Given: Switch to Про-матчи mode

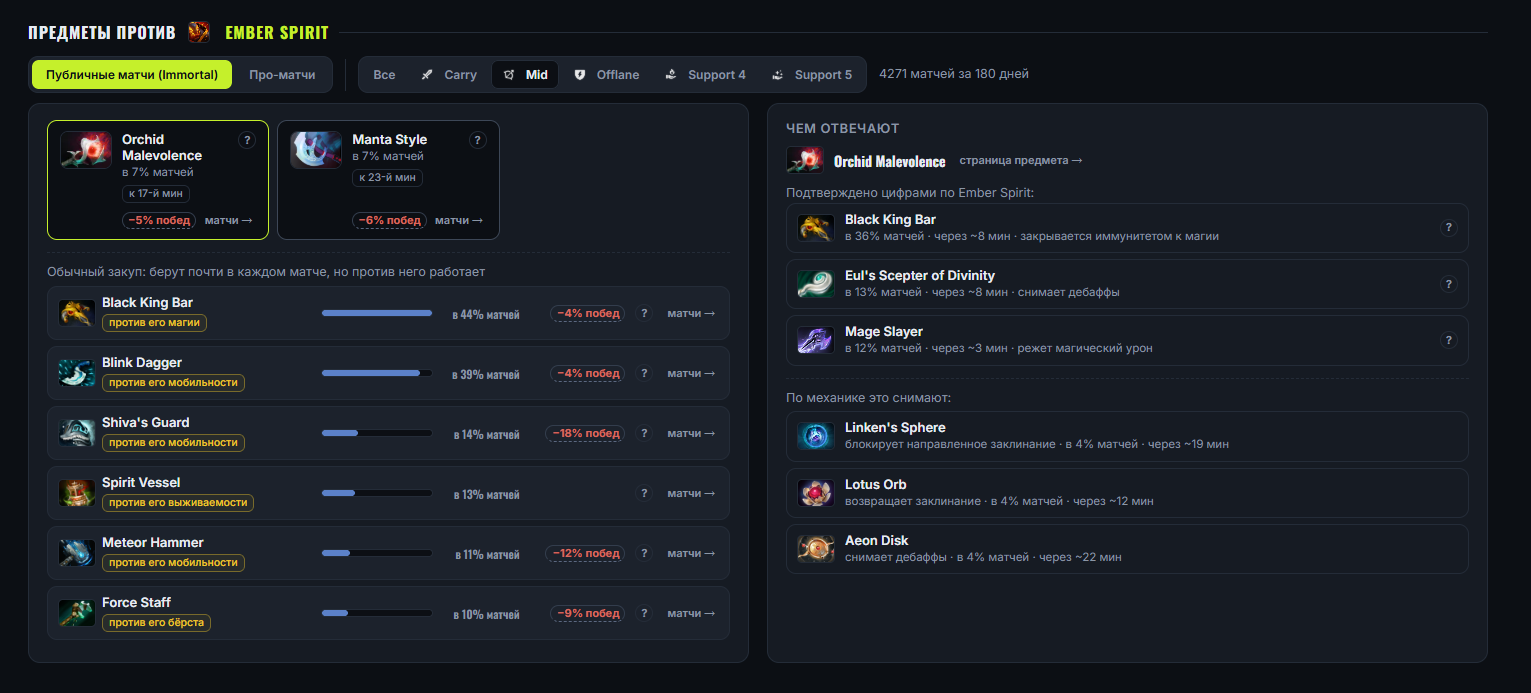Looking at the screenshot, I should coord(282,75).
